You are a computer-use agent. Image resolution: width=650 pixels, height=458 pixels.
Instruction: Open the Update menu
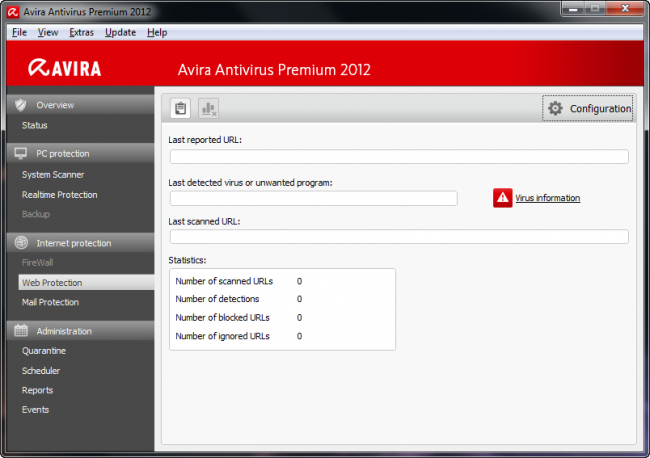120,32
